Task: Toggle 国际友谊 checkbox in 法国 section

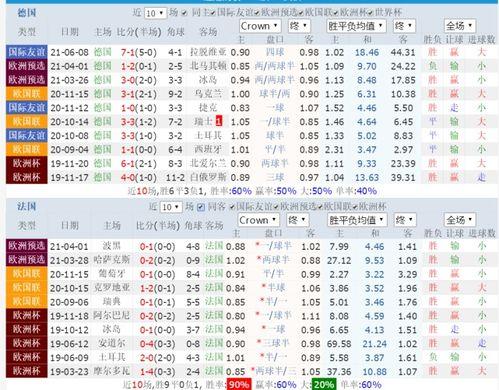Action: (x=232, y=207)
